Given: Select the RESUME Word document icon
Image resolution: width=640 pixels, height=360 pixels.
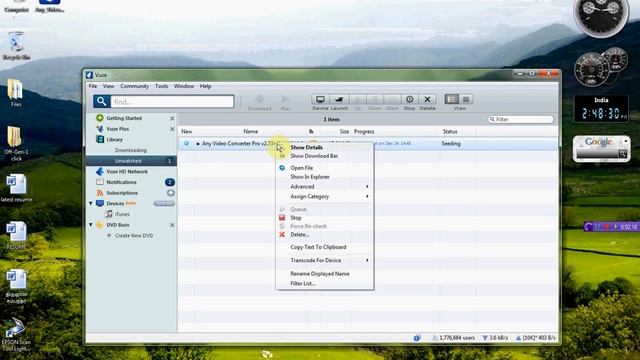Looking at the screenshot, I should point(16,236).
